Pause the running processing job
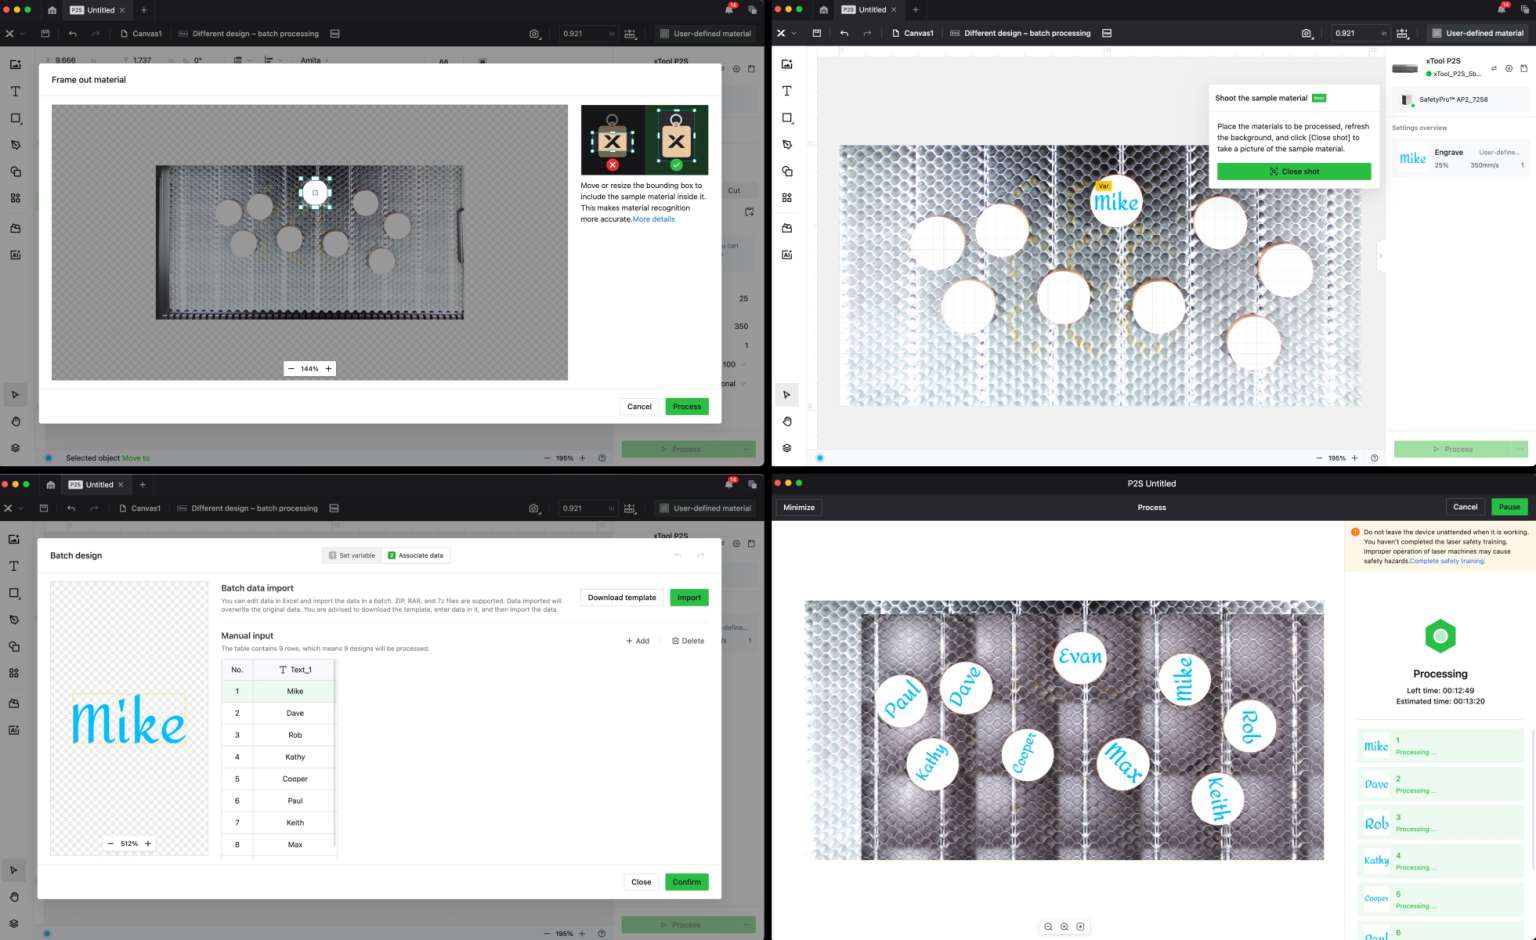This screenshot has width=1536, height=940. click(1509, 507)
